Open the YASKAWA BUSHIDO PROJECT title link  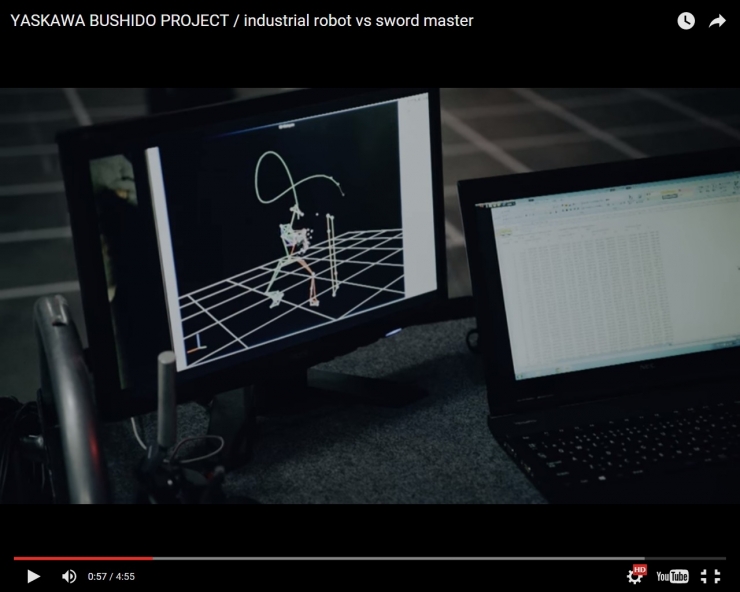click(x=120, y=21)
